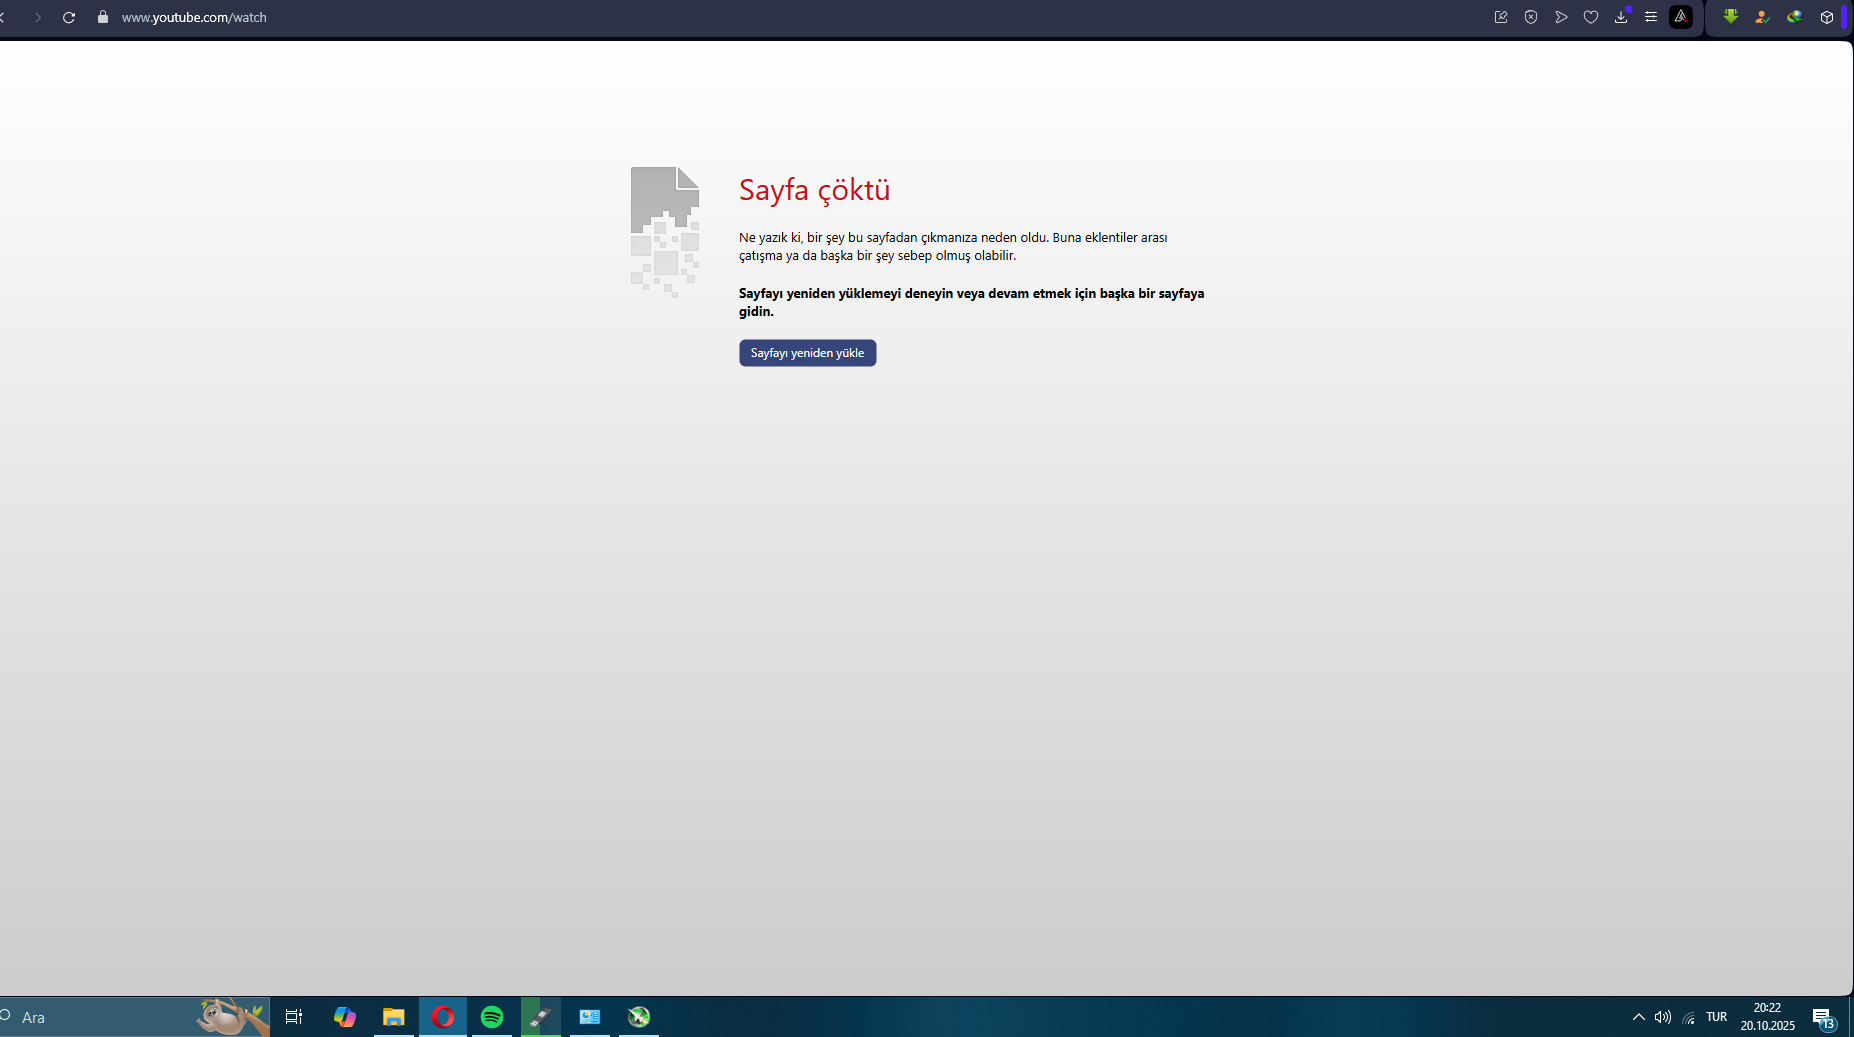Click the orange user with checkmark extension
1854x1037 pixels.
1762,17
